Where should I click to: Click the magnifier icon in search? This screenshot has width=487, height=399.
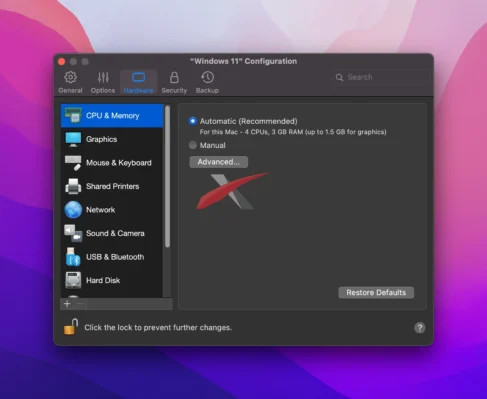[339, 77]
